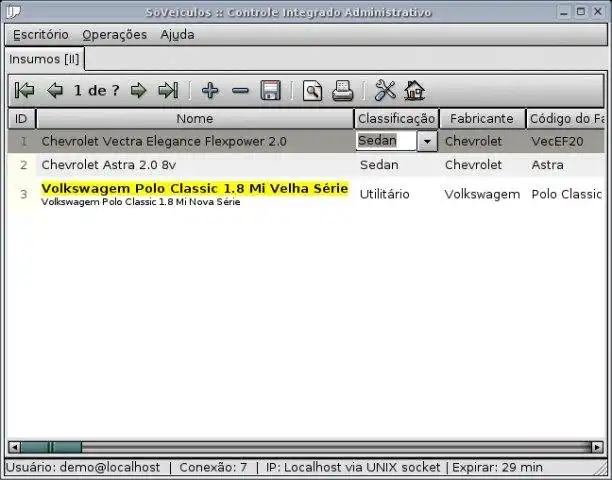Viewport: 612px width, 480px height.
Task: Remove record with the minus icon
Action: click(x=240, y=91)
